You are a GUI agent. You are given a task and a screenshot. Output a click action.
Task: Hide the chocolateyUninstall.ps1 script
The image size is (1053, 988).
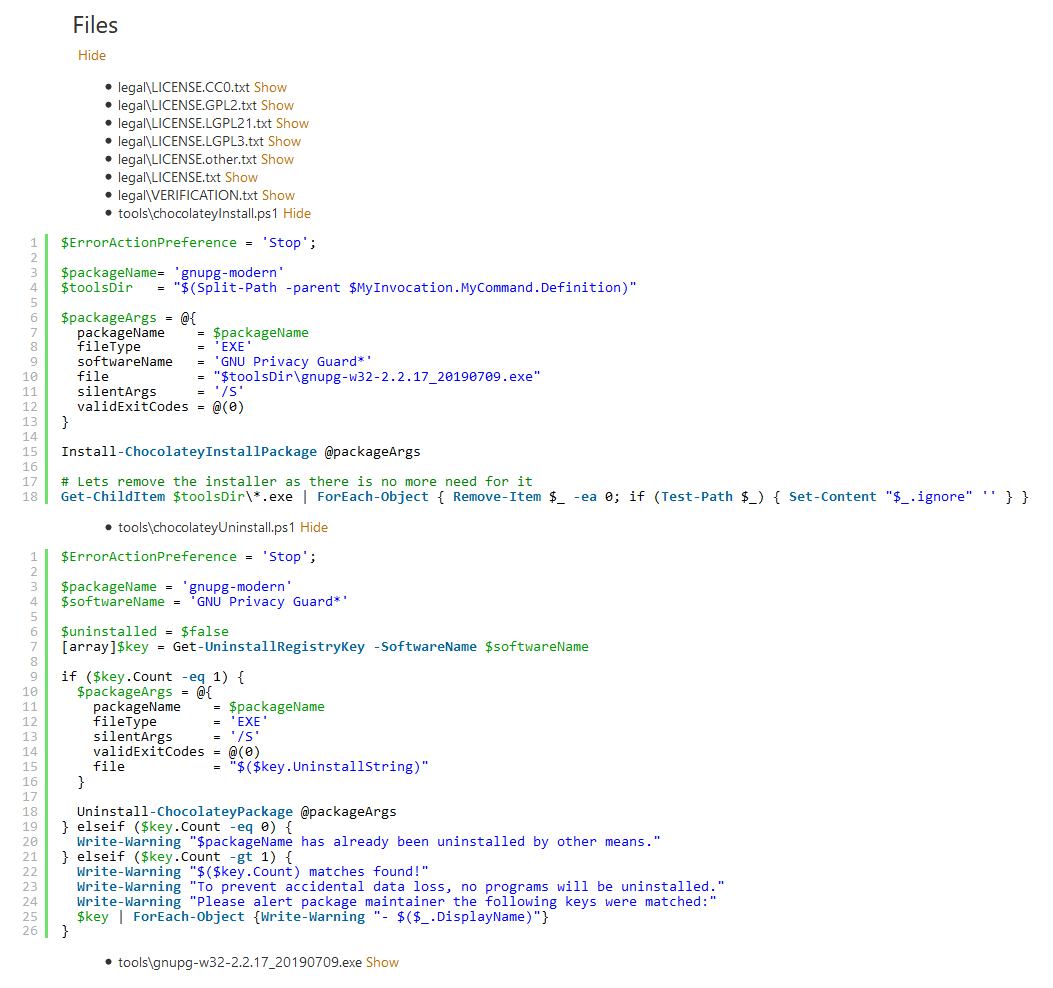(314, 527)
